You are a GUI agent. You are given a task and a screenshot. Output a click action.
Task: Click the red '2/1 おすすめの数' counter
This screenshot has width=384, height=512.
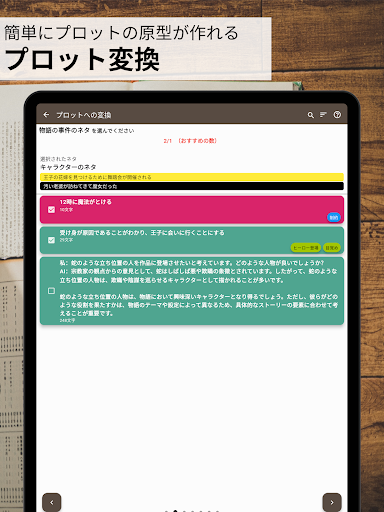(x=190, y=141)
